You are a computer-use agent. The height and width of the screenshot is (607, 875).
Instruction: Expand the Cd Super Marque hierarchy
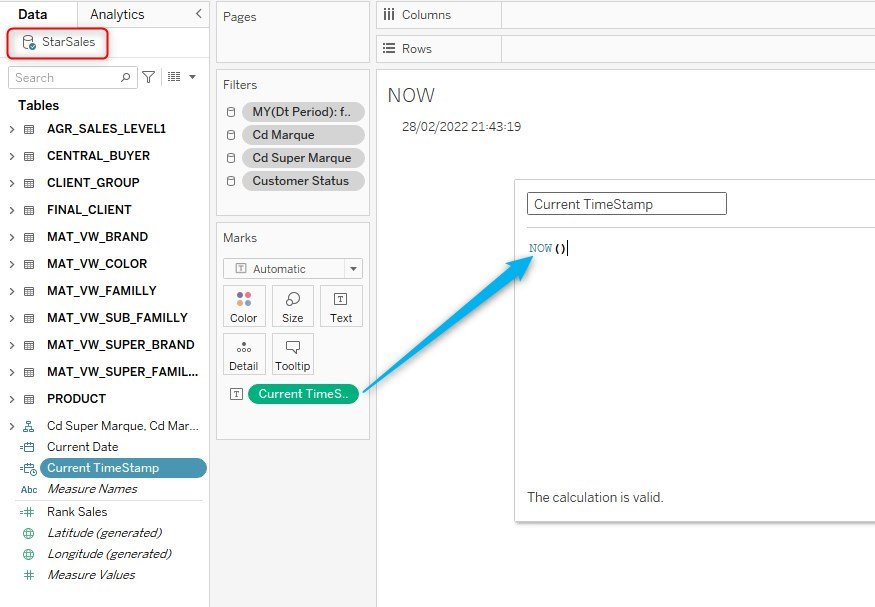[x=12, y=426]
